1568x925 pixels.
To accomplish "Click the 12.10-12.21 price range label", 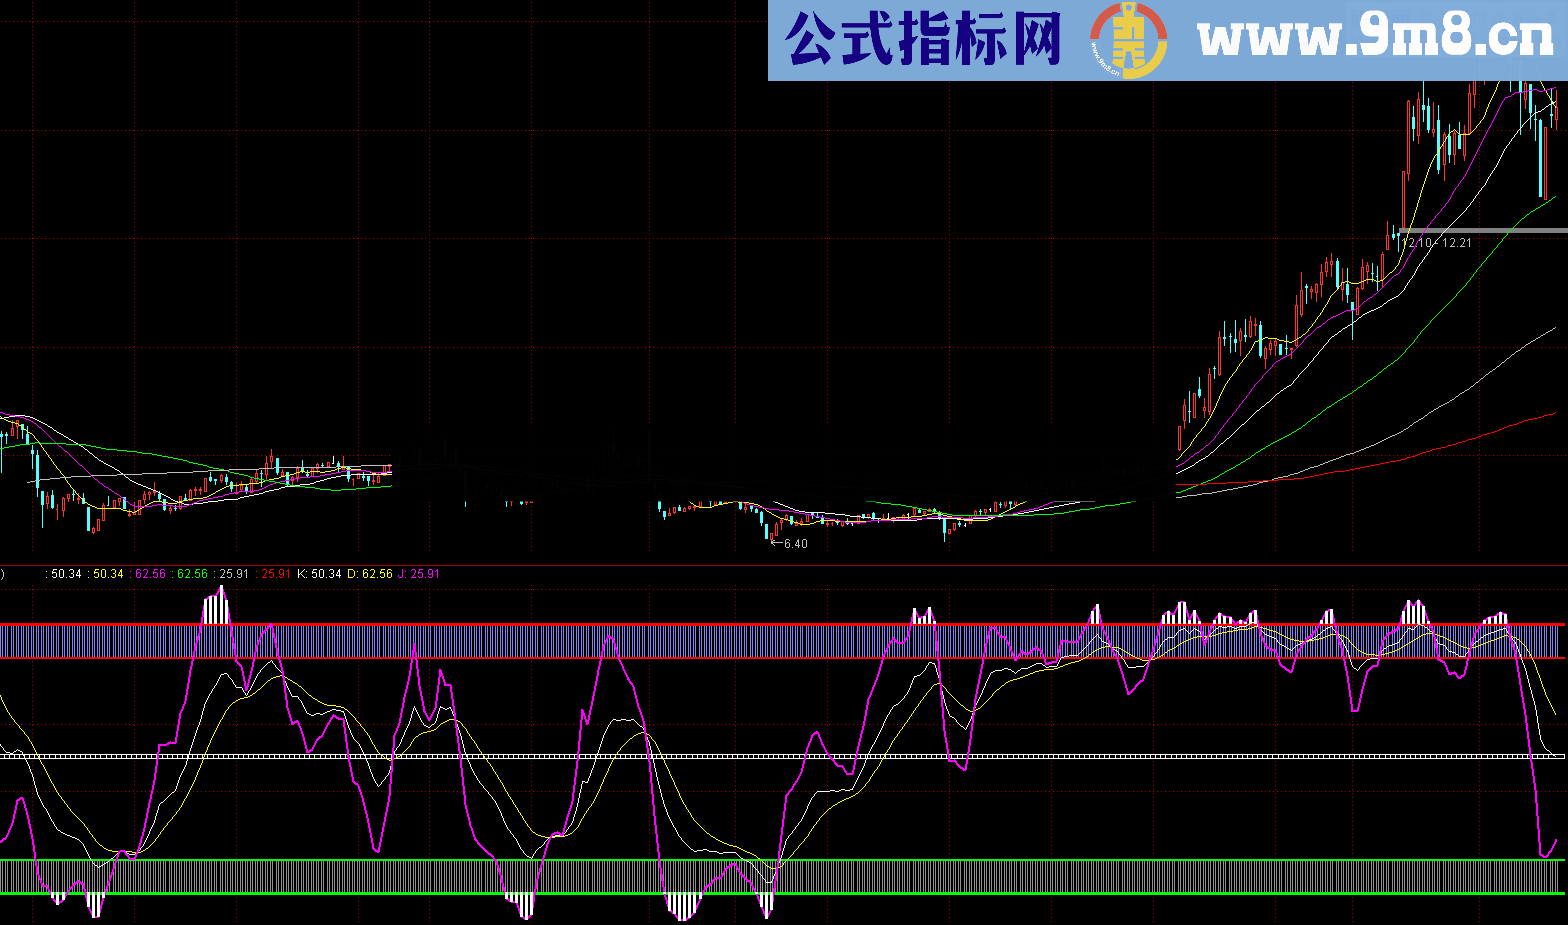I will (1437, 243).
